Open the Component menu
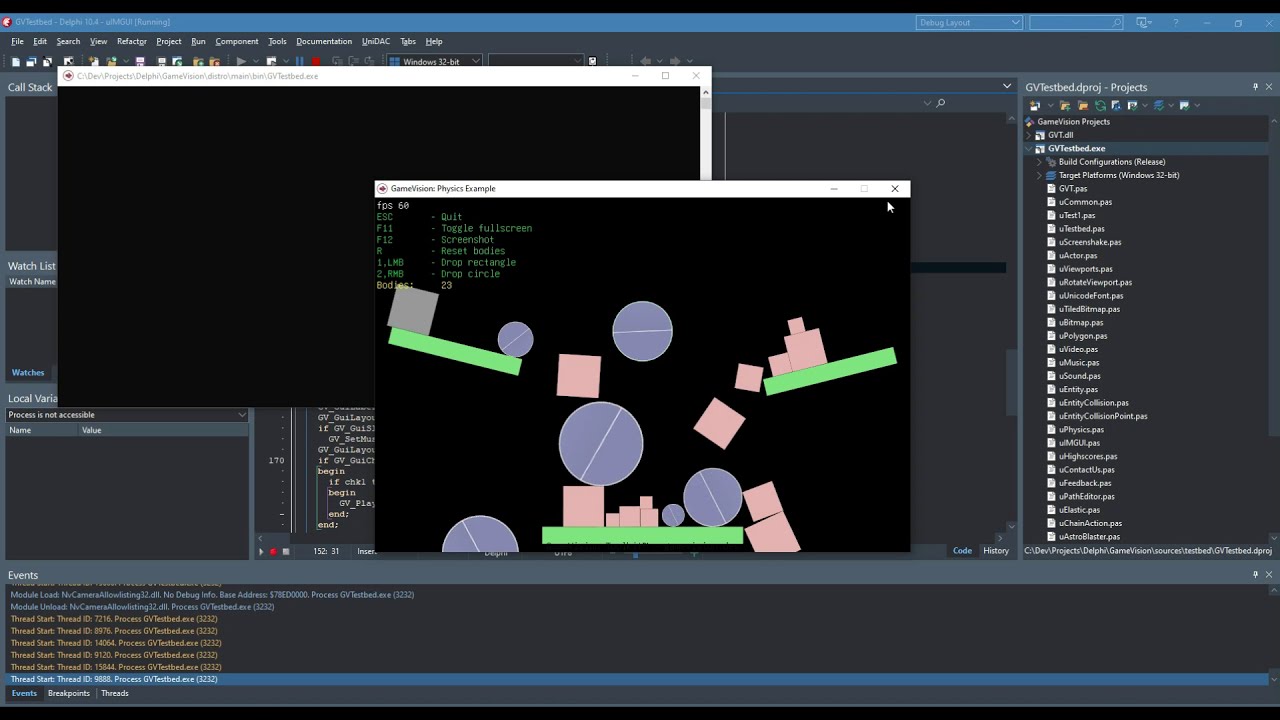 [237, 41]
